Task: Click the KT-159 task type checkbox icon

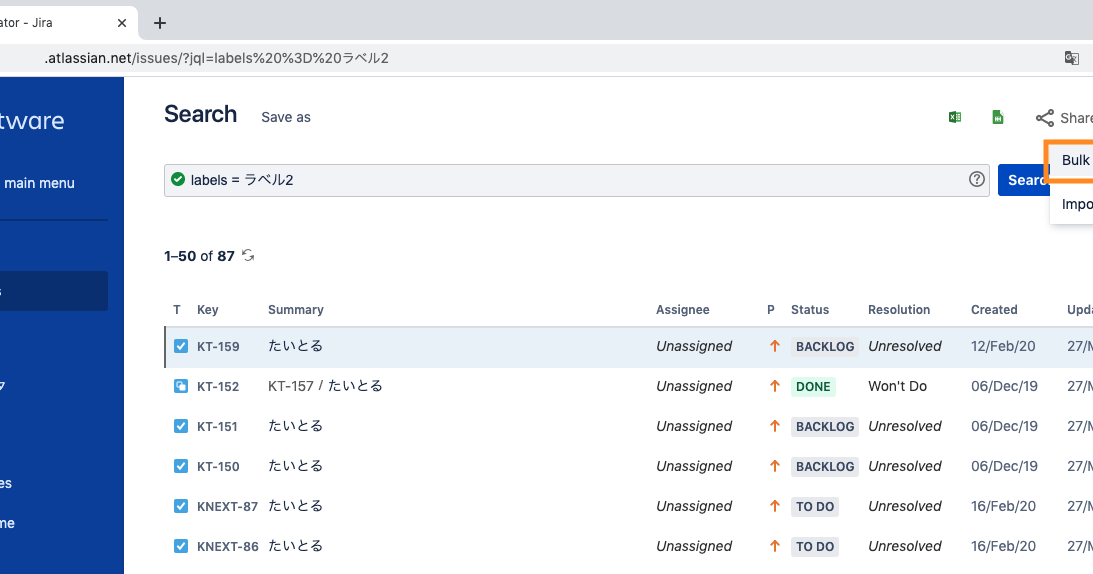Action: click(x=181, y=346)
